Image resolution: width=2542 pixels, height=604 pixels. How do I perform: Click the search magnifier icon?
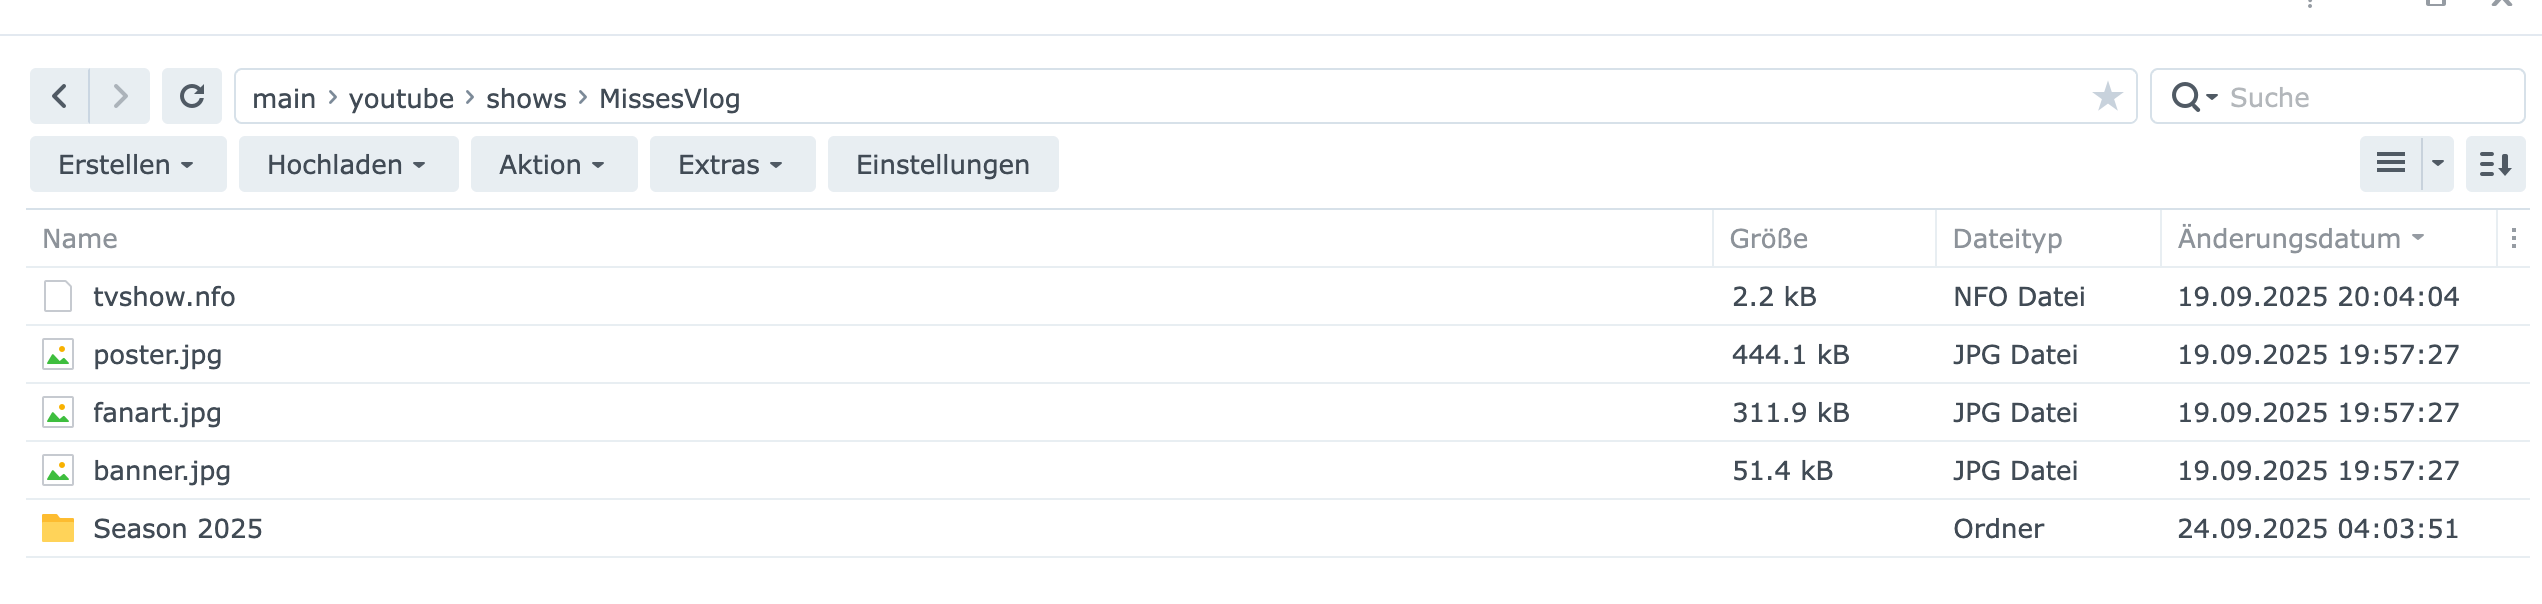pos(2186,97)
